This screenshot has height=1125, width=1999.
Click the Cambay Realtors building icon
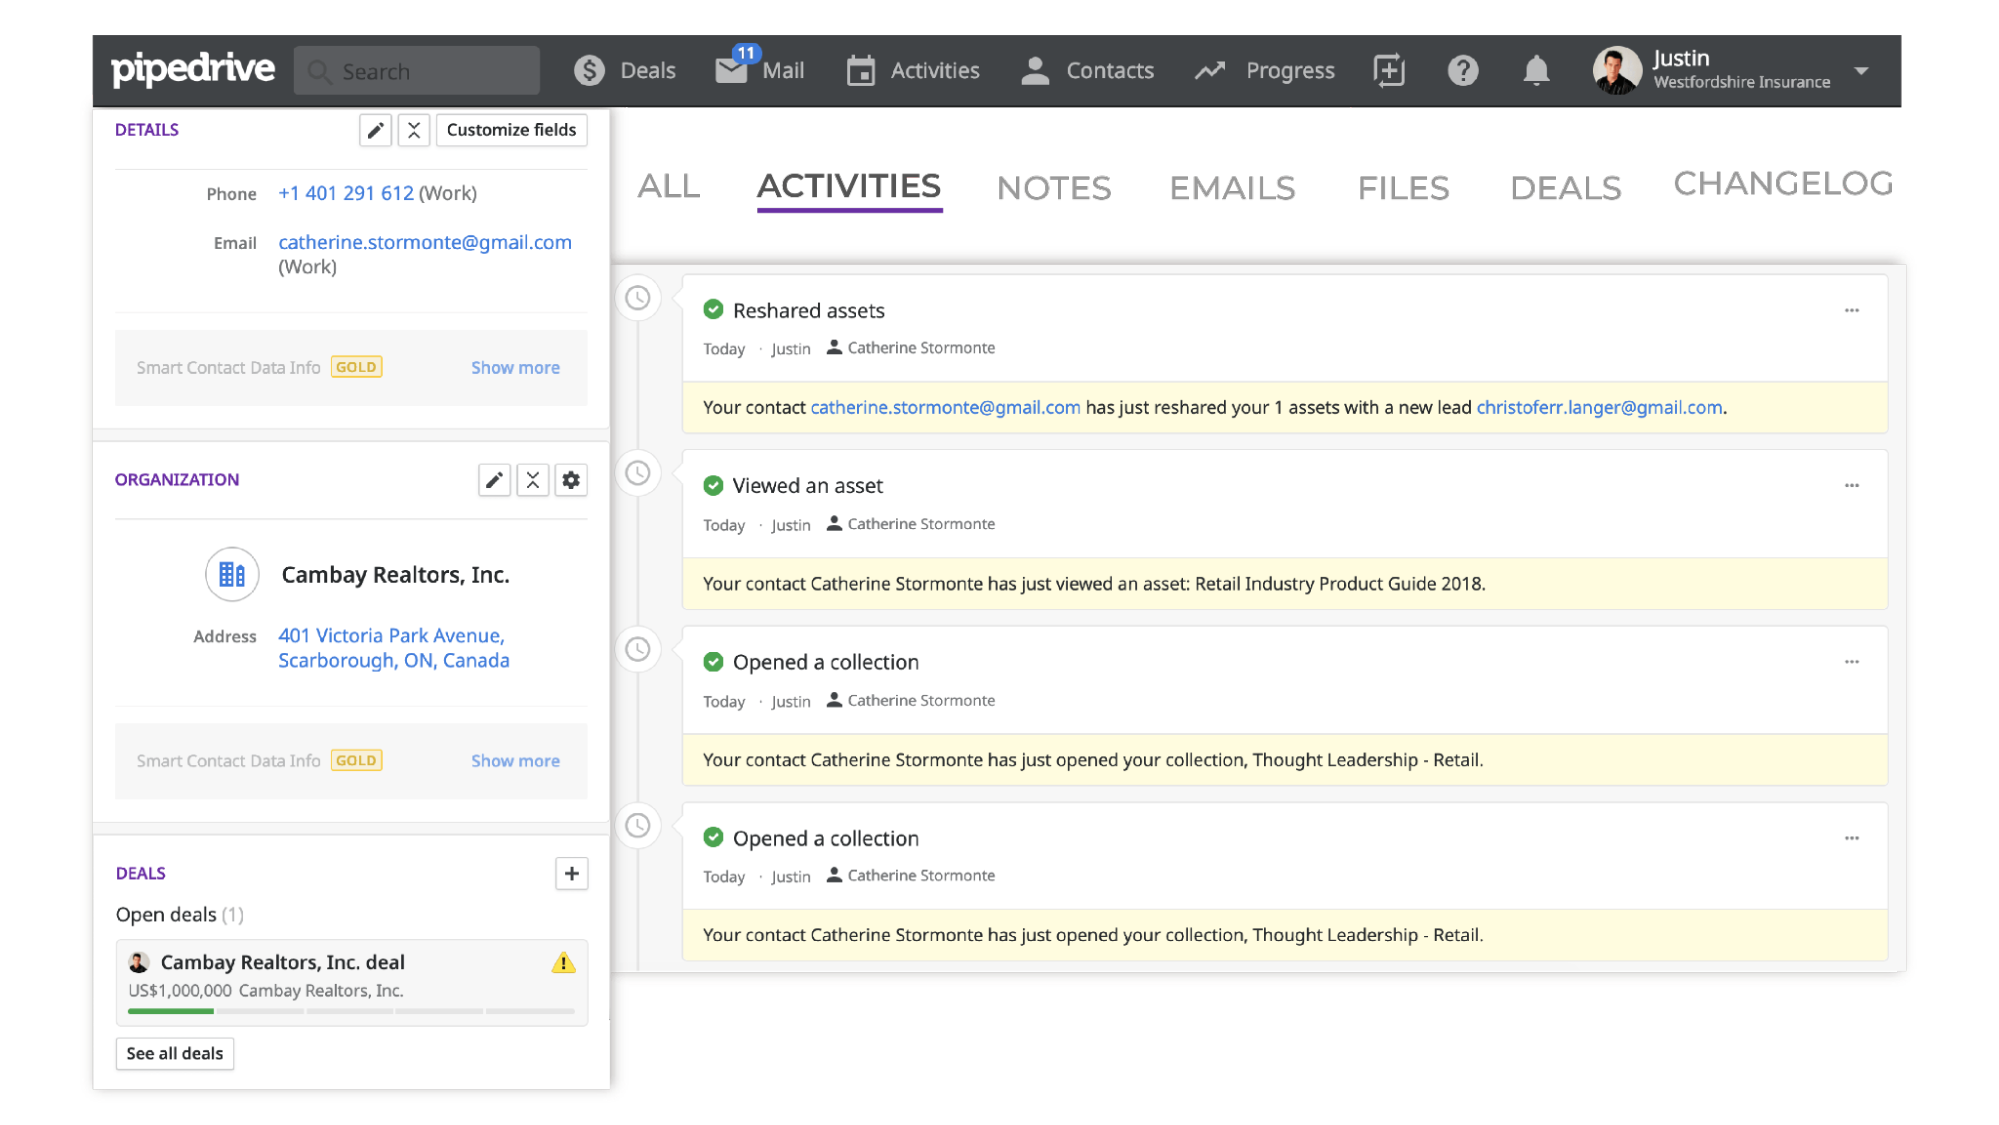pos(232,574)
